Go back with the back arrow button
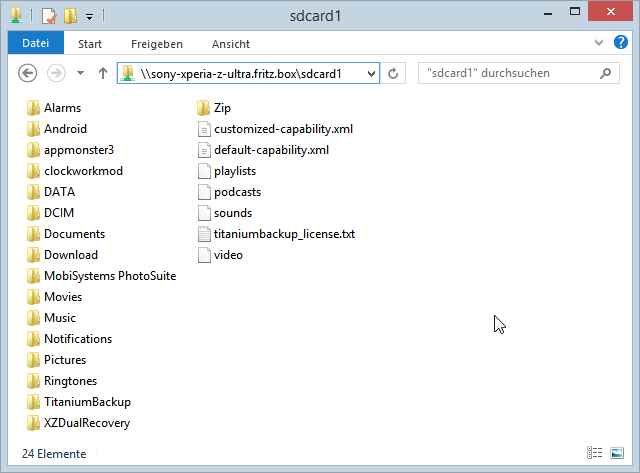Viewport: 640px width, 473px height. click(x=27, y=73)
